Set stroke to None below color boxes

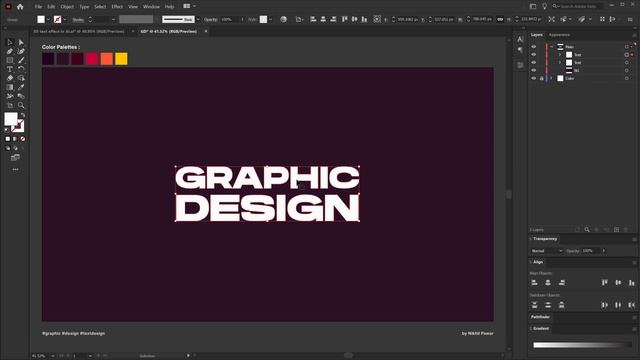(x=23, y=139)
